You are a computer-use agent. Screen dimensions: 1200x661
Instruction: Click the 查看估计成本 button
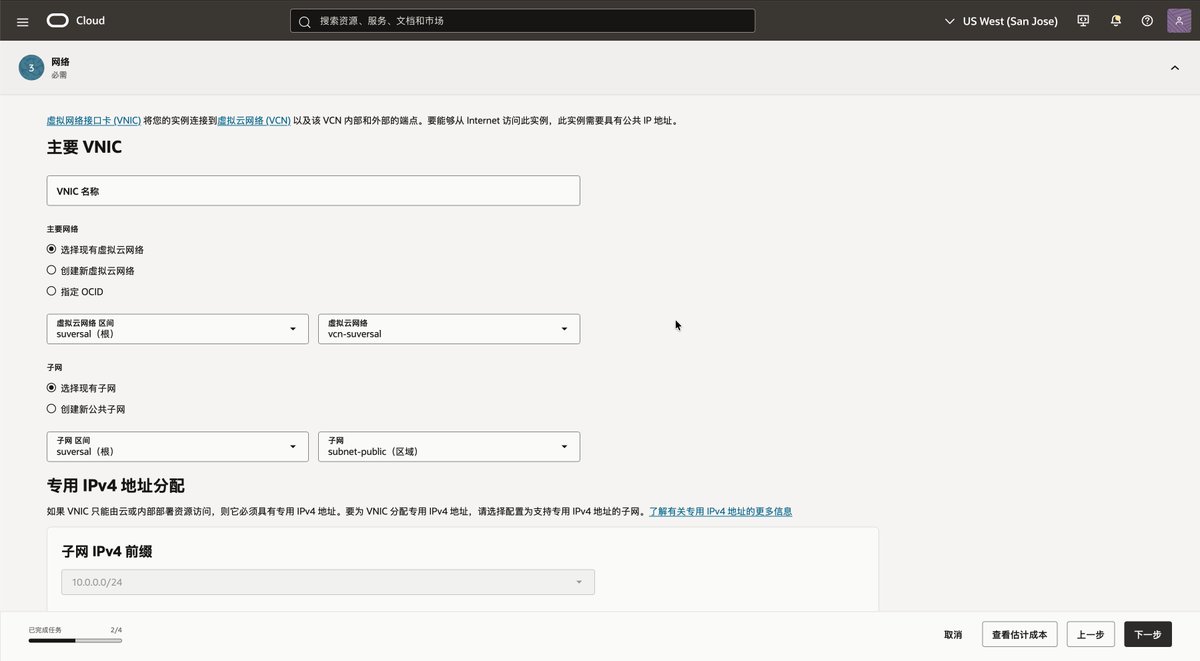click(x=1020, y=634)
